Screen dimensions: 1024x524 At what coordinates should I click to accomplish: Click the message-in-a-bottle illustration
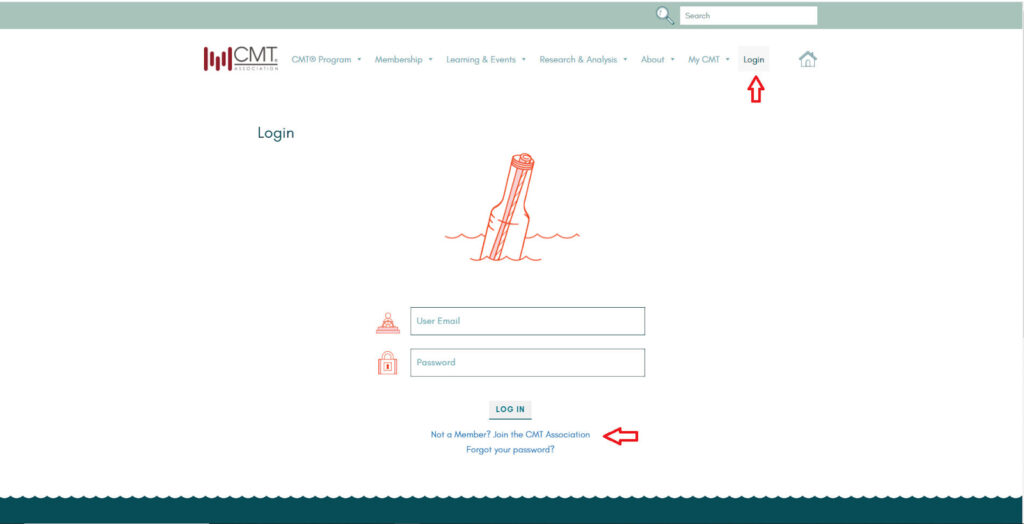click(x=512, y=208)
